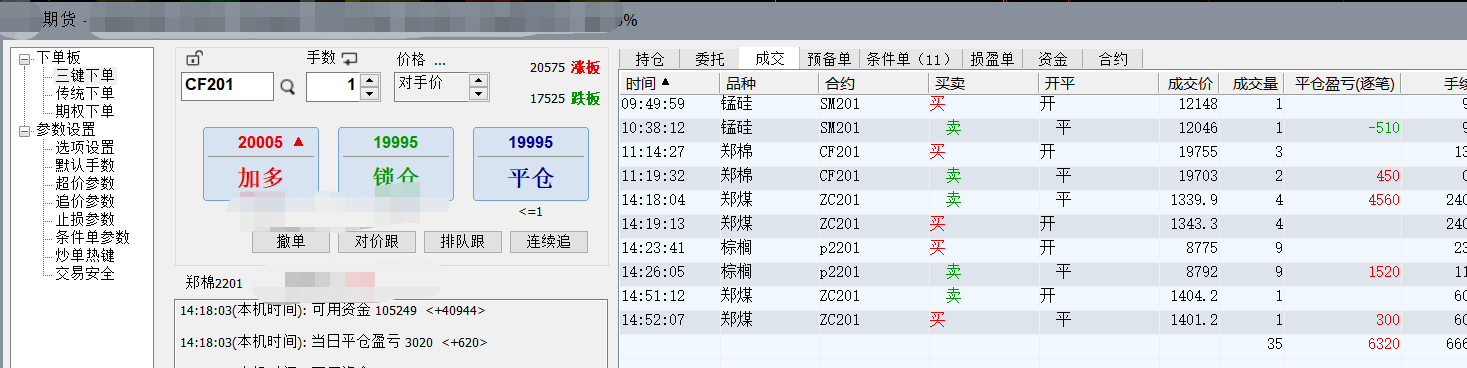Decrease lot quantity with the down arrow
Screen dimensions: 1467x368
click(x=369, y=93)
